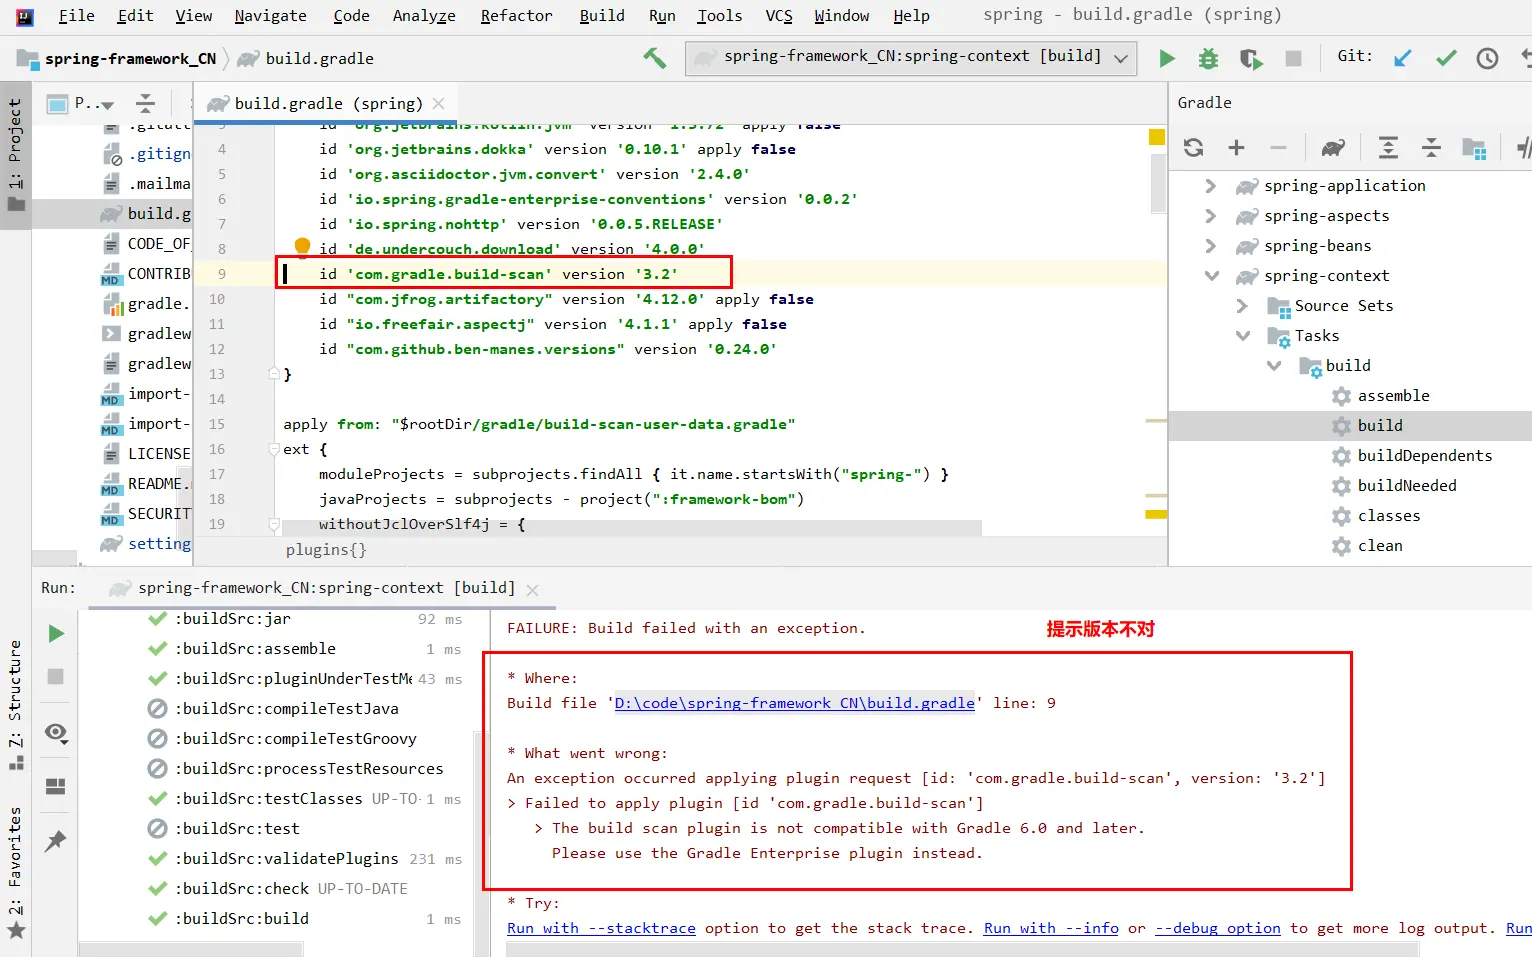Collapse the build task group
This screenshot has width=1532, height=957.
click(x=1274, y=366)
